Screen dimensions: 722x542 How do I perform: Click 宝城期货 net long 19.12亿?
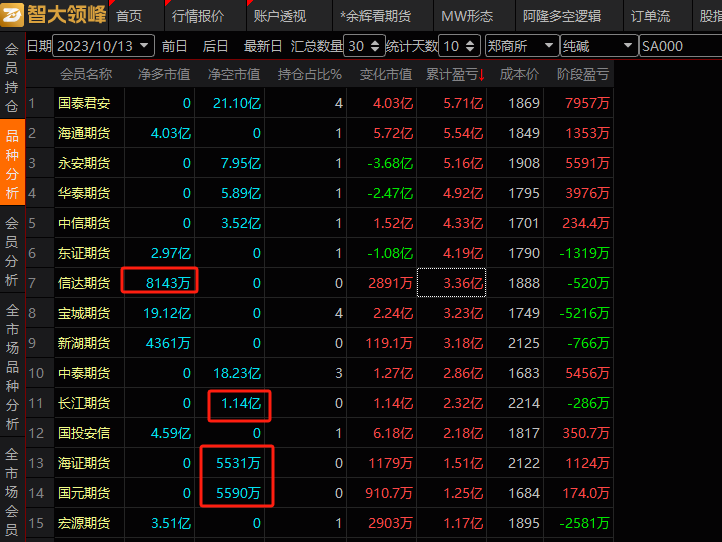pos(167,313)
